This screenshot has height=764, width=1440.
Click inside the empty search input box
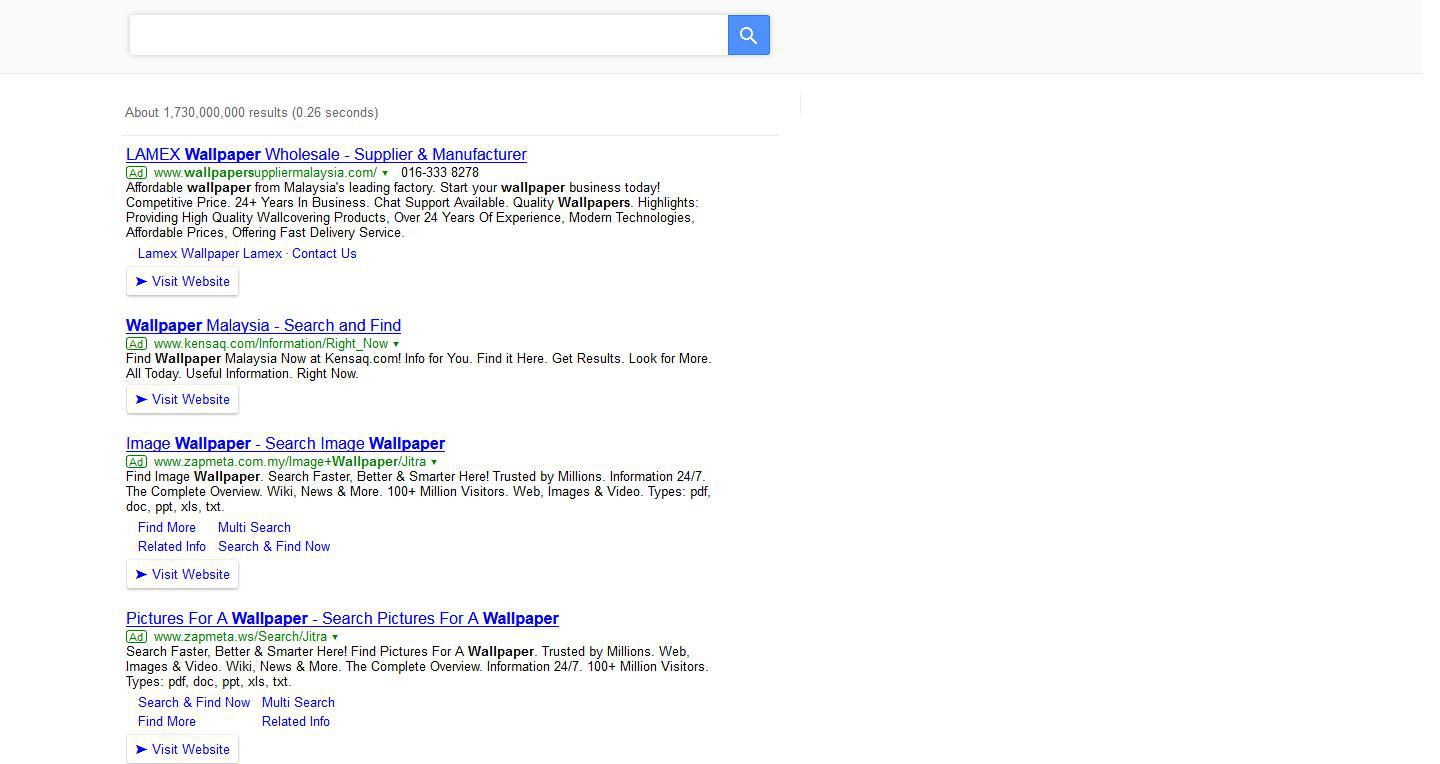click(428, 36)
